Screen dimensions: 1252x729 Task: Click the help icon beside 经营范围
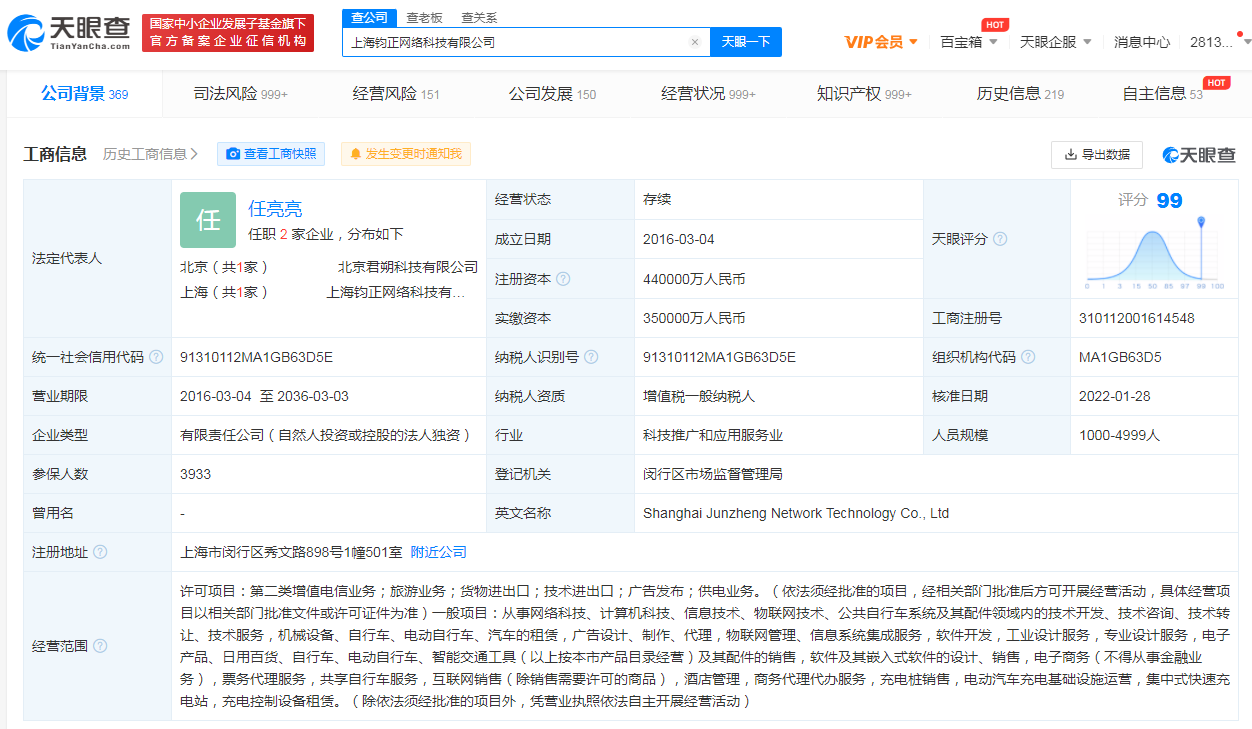[x=100, y=646]
